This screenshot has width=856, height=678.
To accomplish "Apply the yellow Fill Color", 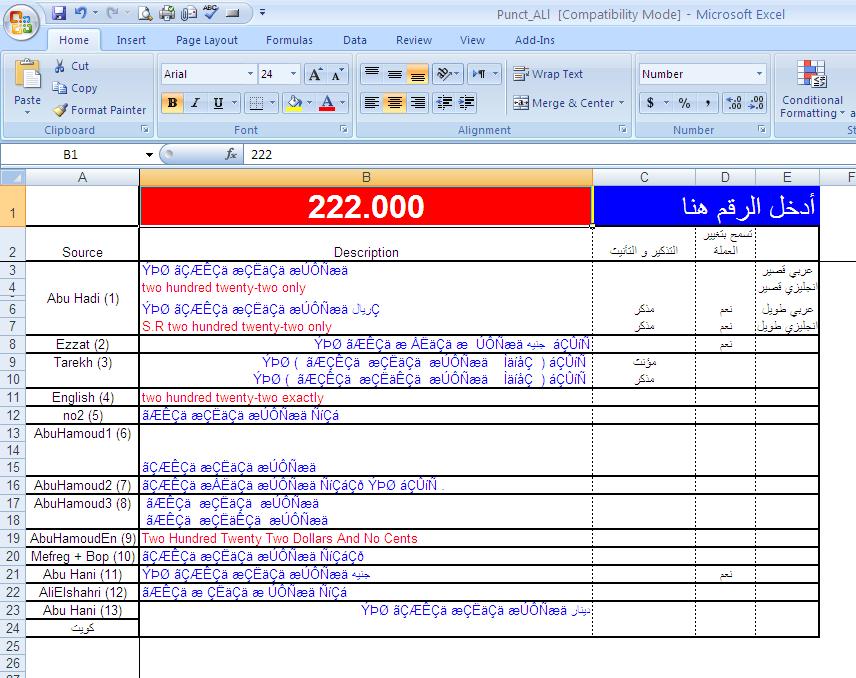I will point(294,103).
